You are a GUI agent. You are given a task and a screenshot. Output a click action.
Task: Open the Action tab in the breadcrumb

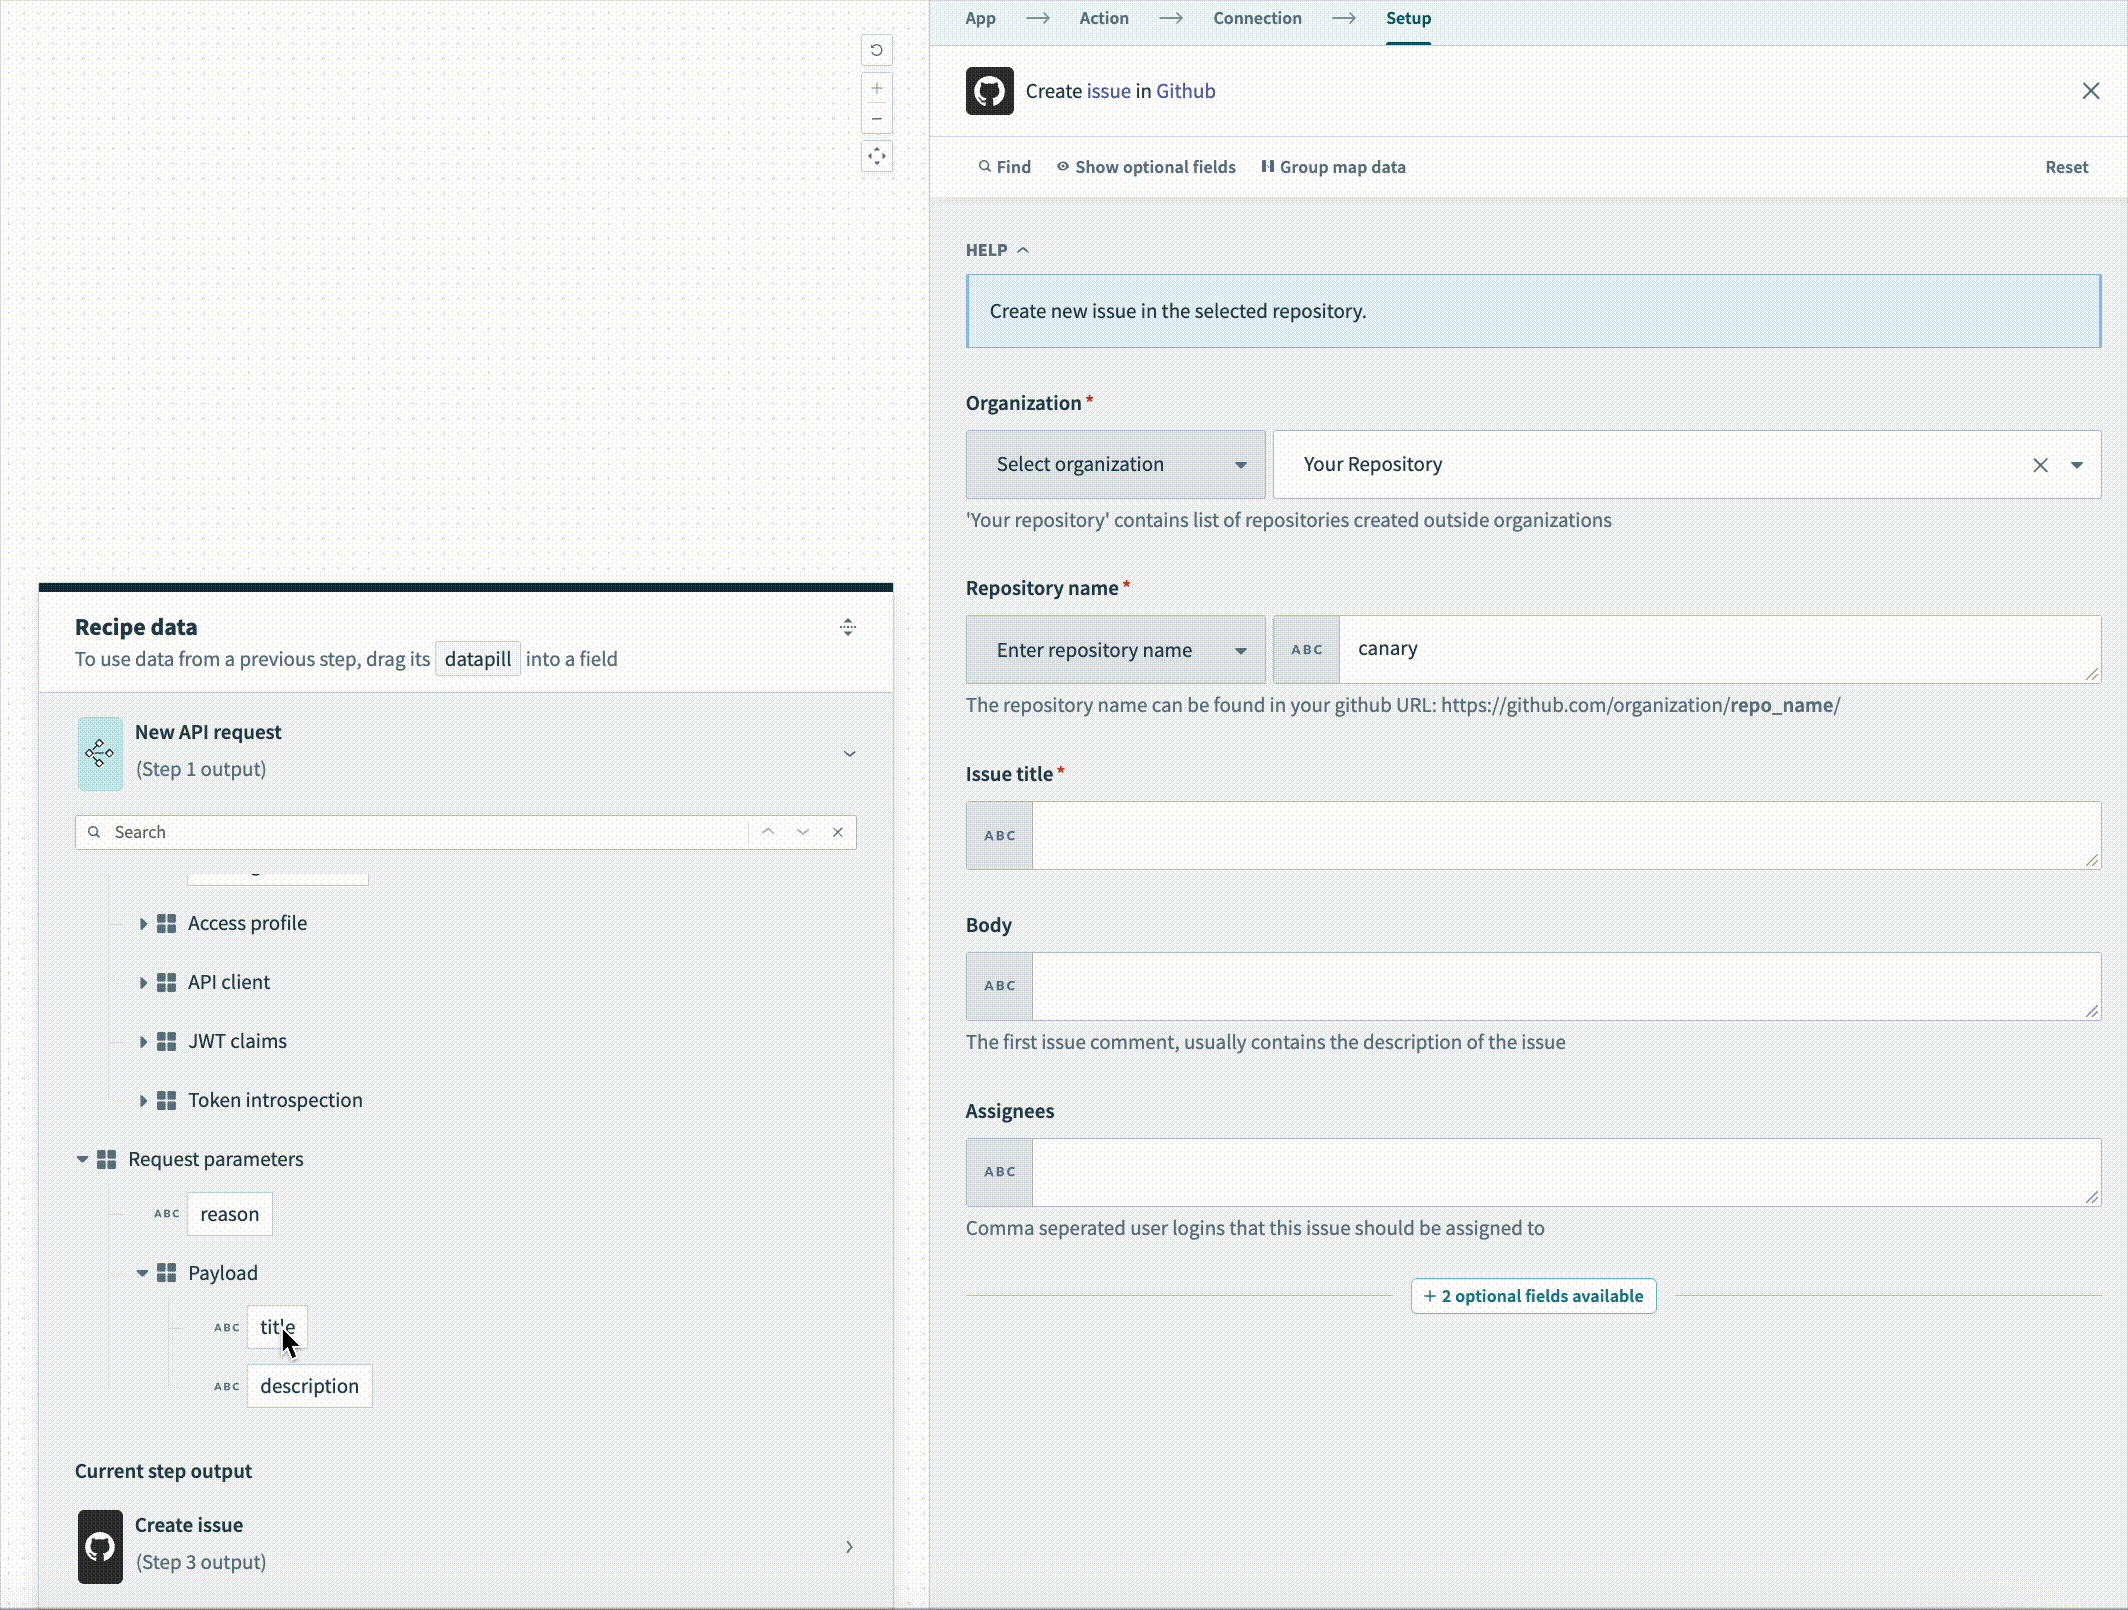point(1103,18)
